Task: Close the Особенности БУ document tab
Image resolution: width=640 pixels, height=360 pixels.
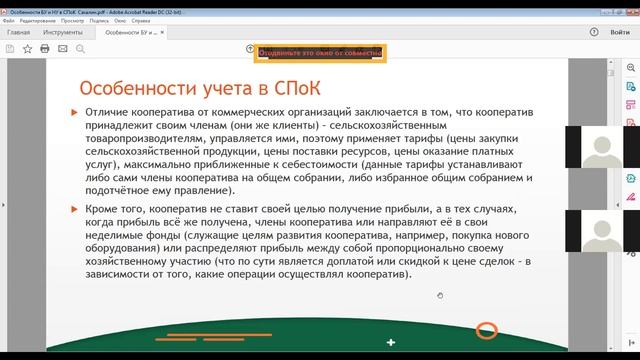Action: tap(162, 32)
